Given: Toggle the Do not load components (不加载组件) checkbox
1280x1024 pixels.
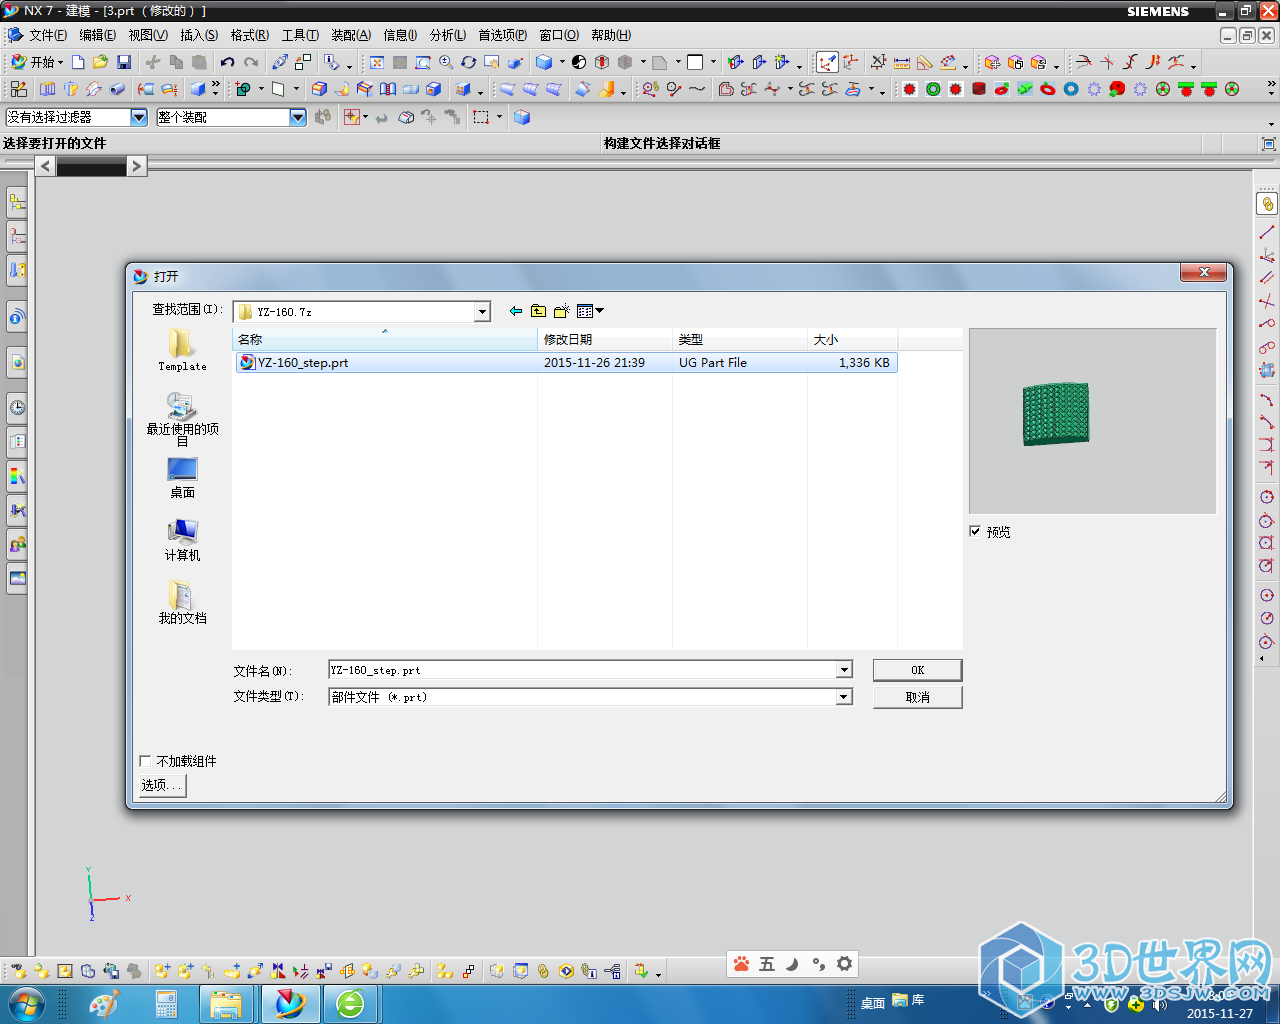Looking at the screenshot, I should [145, 761].
